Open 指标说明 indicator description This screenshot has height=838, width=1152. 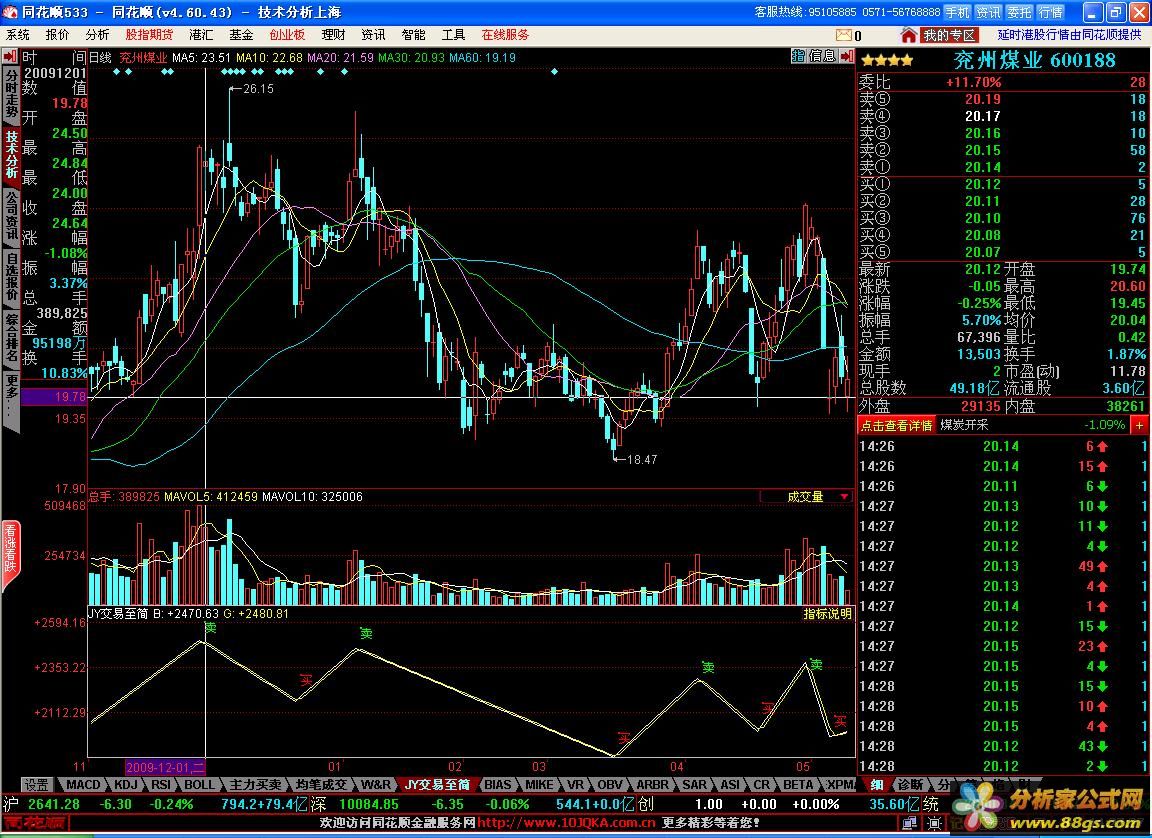[827, 613]
